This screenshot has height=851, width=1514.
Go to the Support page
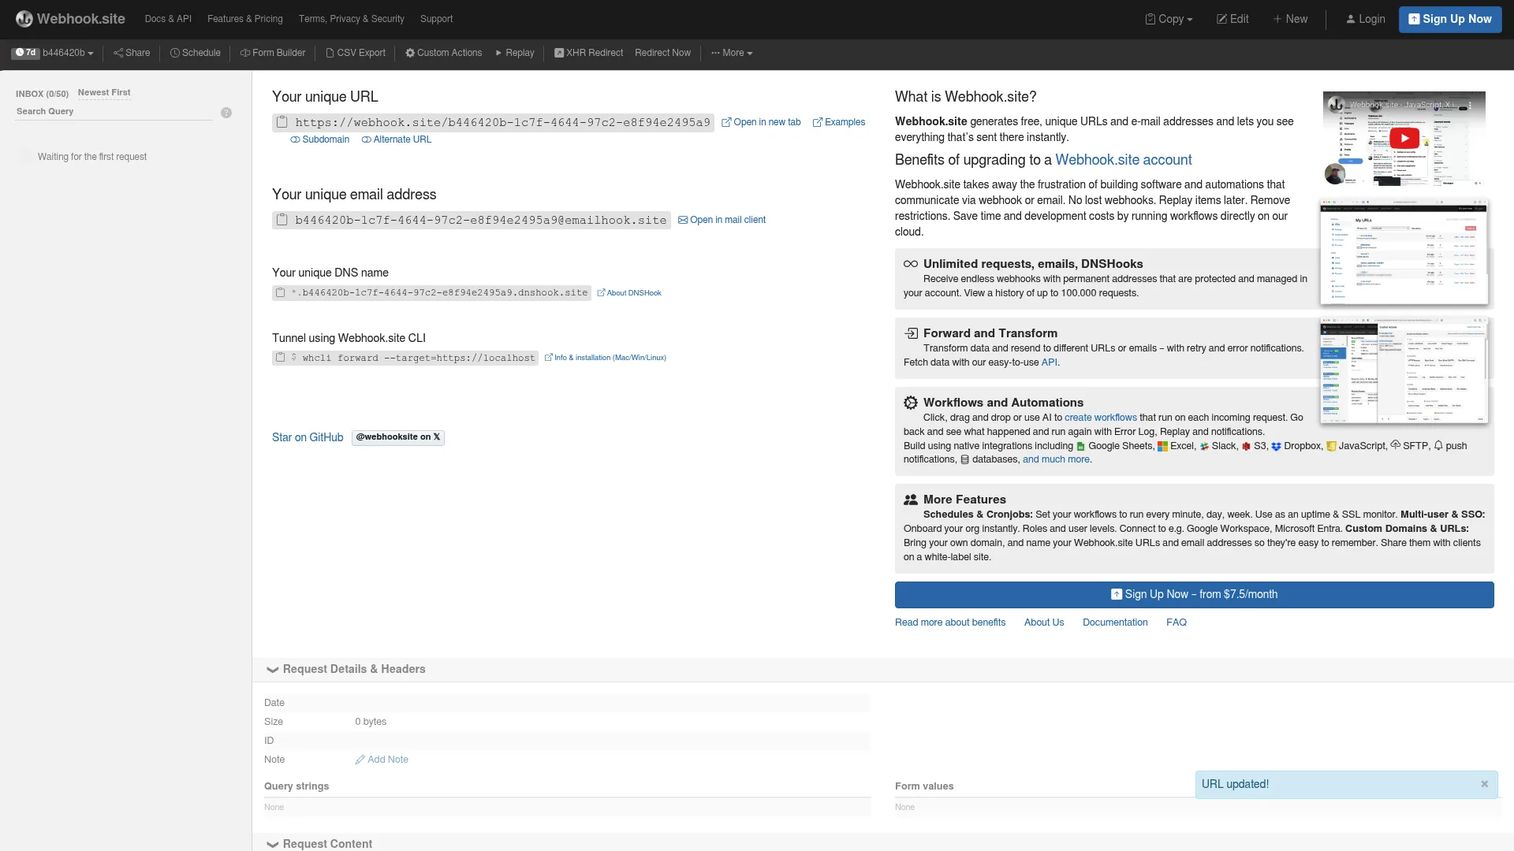tap(436, 19)
